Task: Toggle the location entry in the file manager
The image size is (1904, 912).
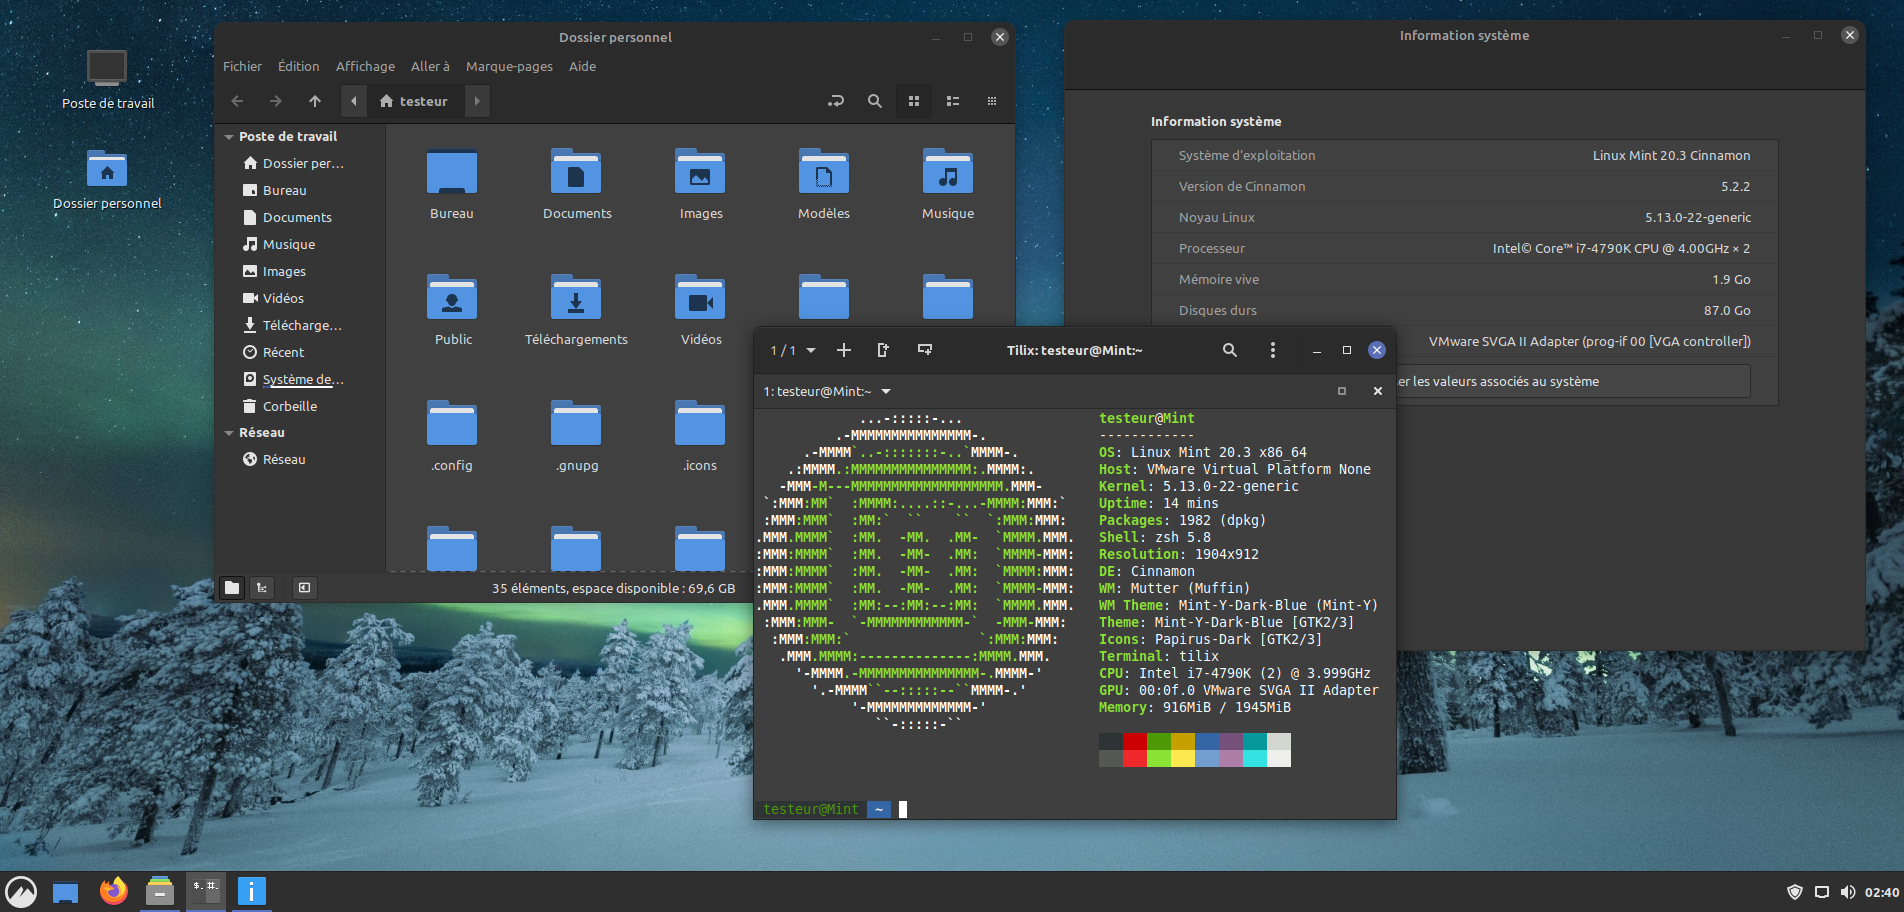Action: pyautogui.click(x=836, y=101)
